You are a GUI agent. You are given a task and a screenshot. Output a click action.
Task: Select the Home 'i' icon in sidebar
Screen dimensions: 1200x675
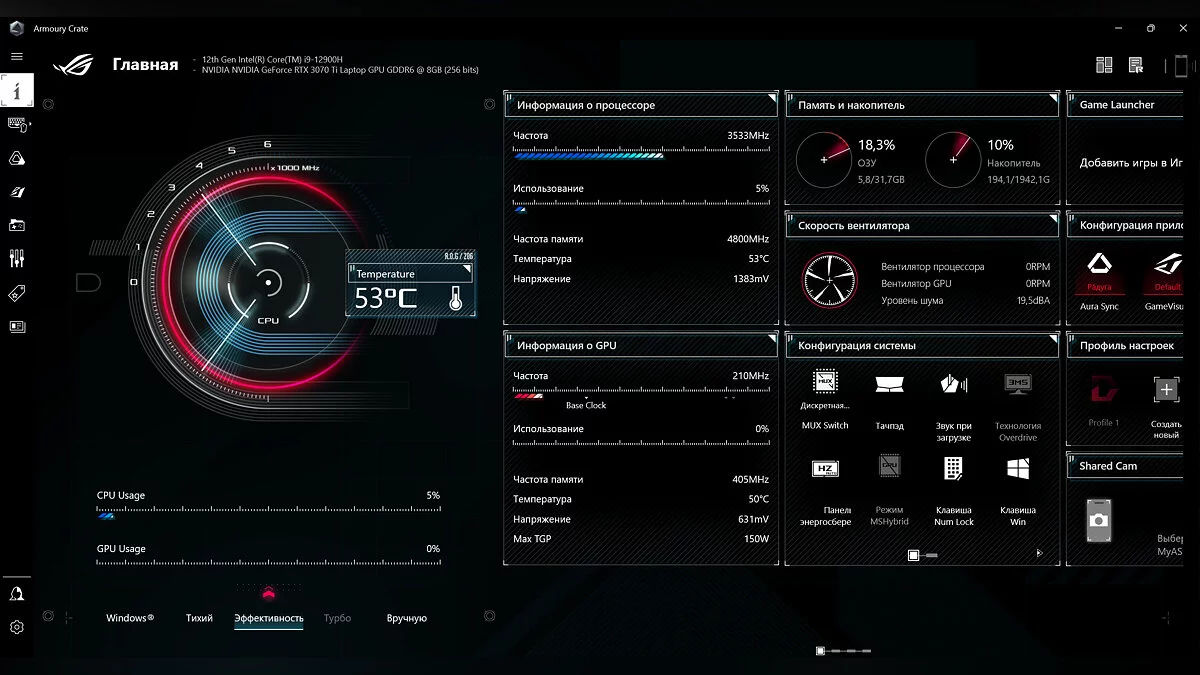(x=17, y=90)
